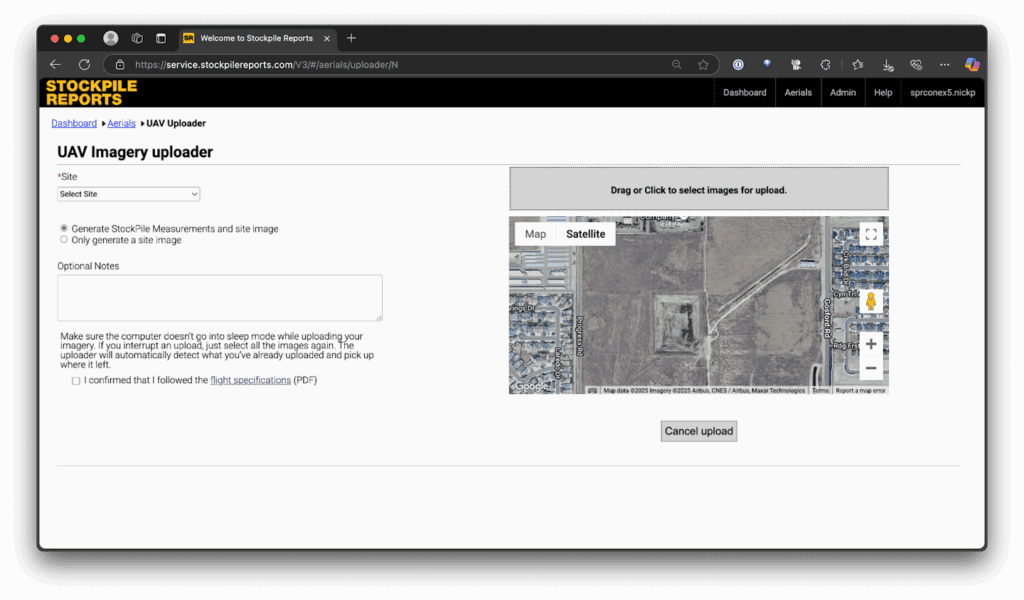
Task: Open the Copilot icon in browser toolbar
Action: coord(971,65)
